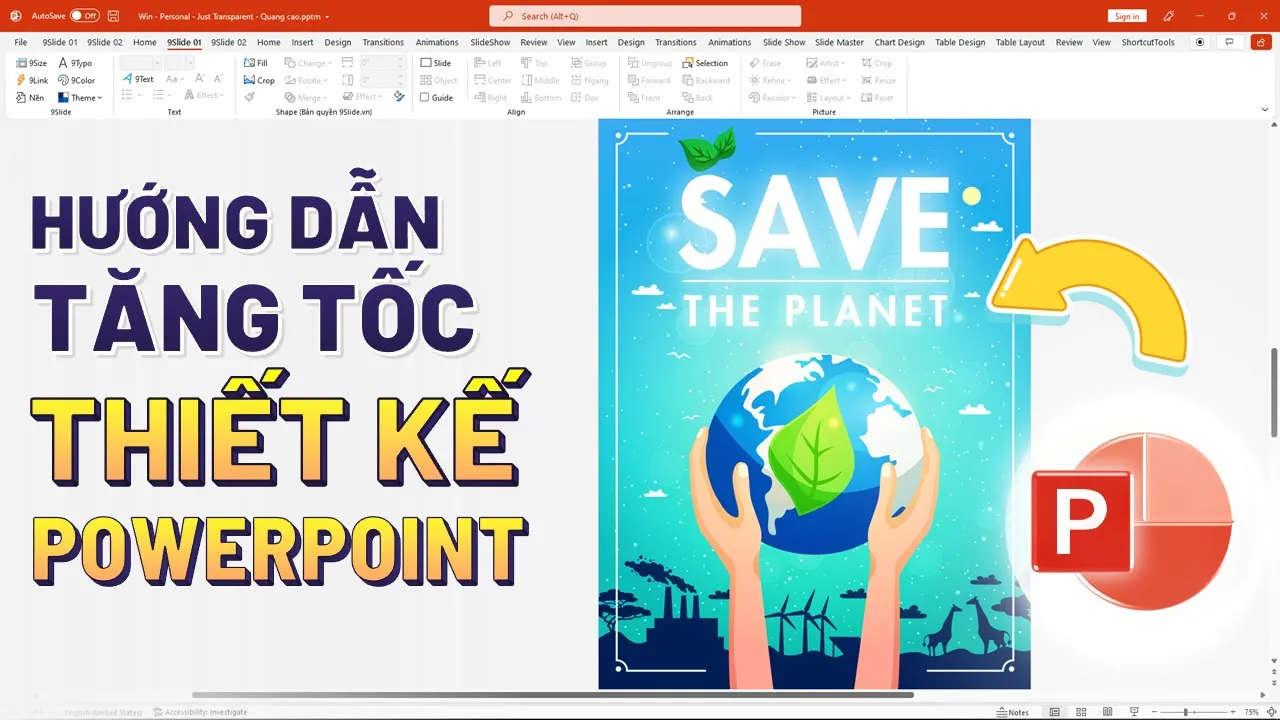
Task: Click the zoom slider in status bar
Action: click(x=1188, y=712)
